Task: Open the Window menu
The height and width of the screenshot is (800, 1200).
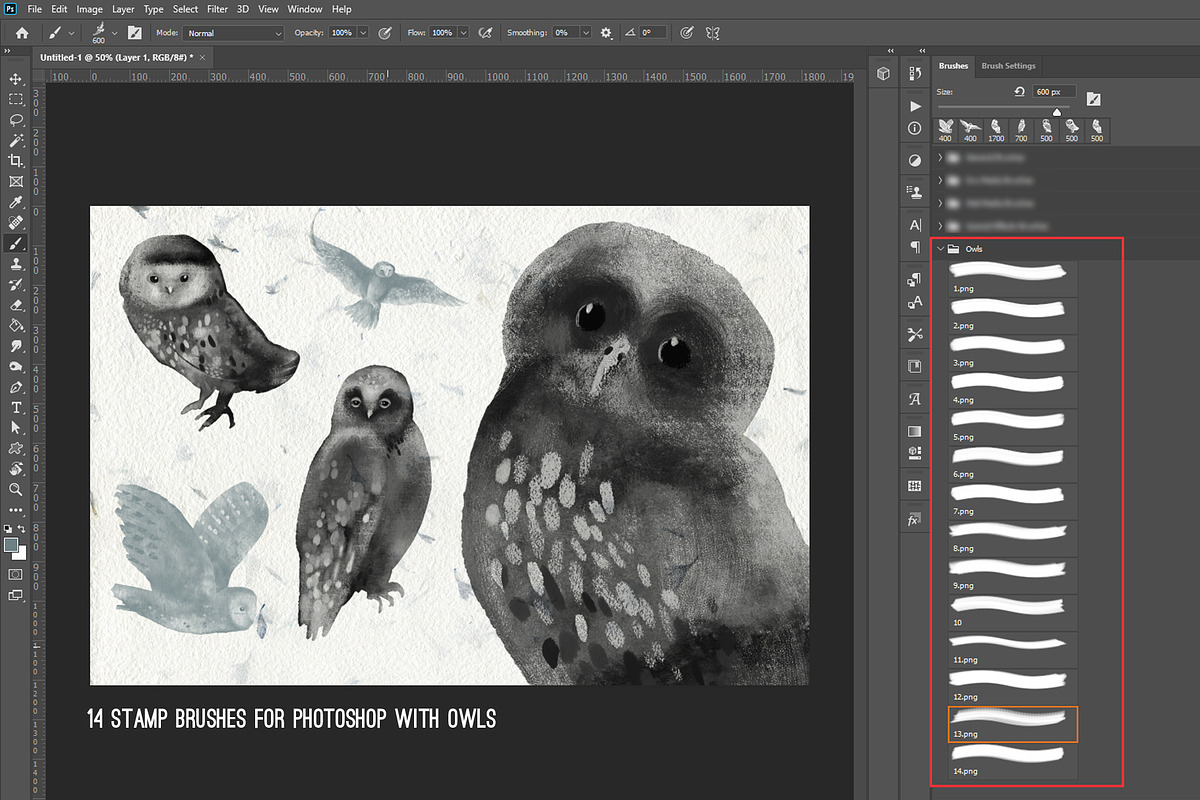Action: (305, 9)
